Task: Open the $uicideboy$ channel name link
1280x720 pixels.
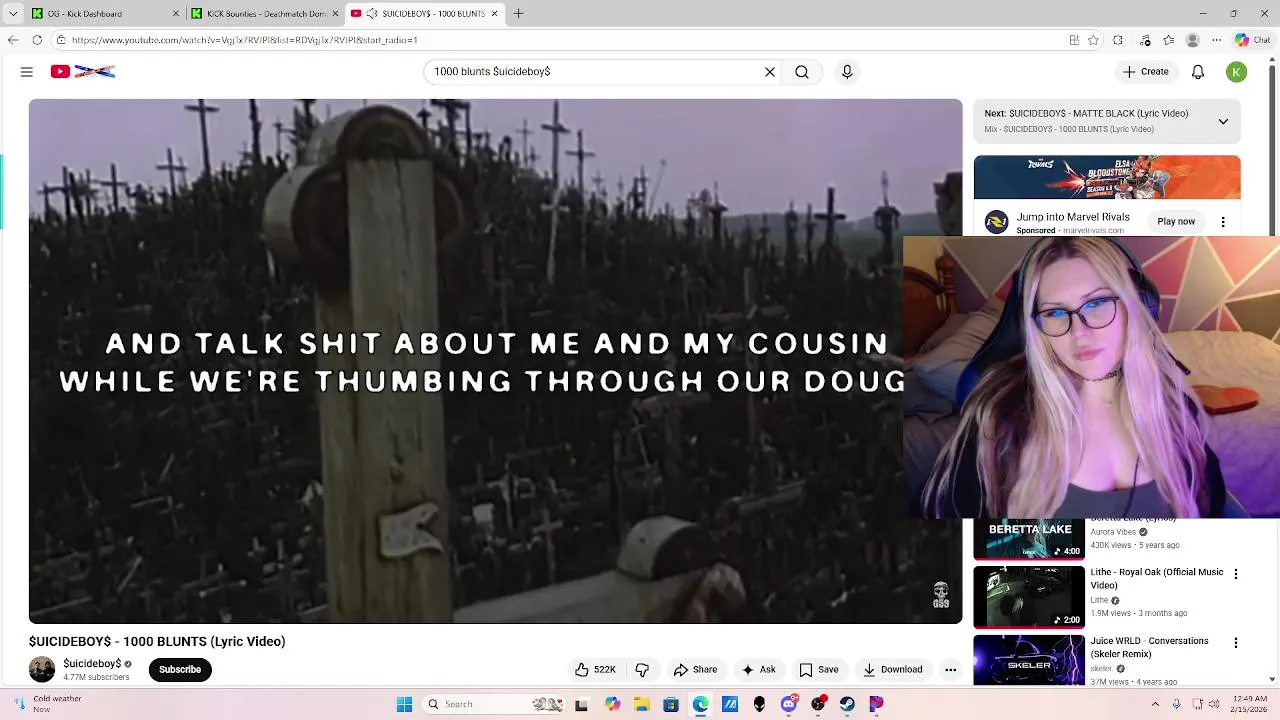Action: tap(92, 664)
